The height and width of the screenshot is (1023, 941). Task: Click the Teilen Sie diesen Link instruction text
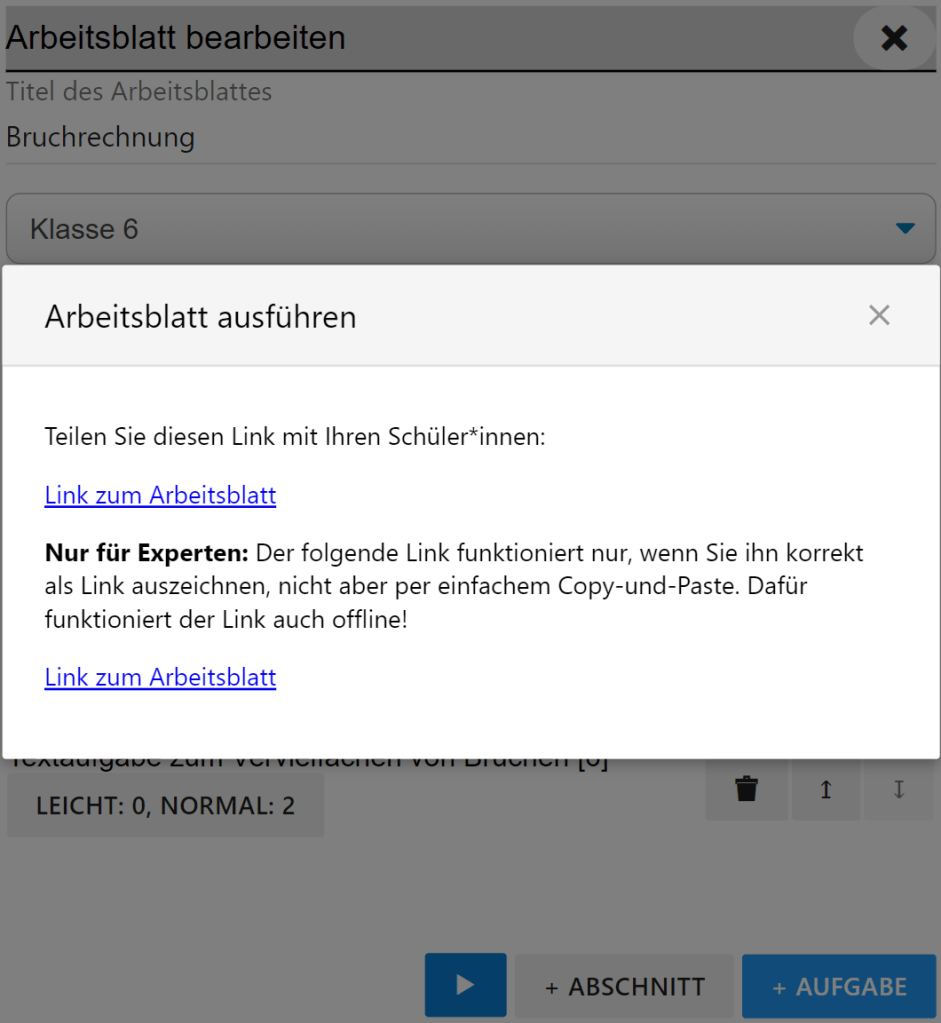click(295, 437)
